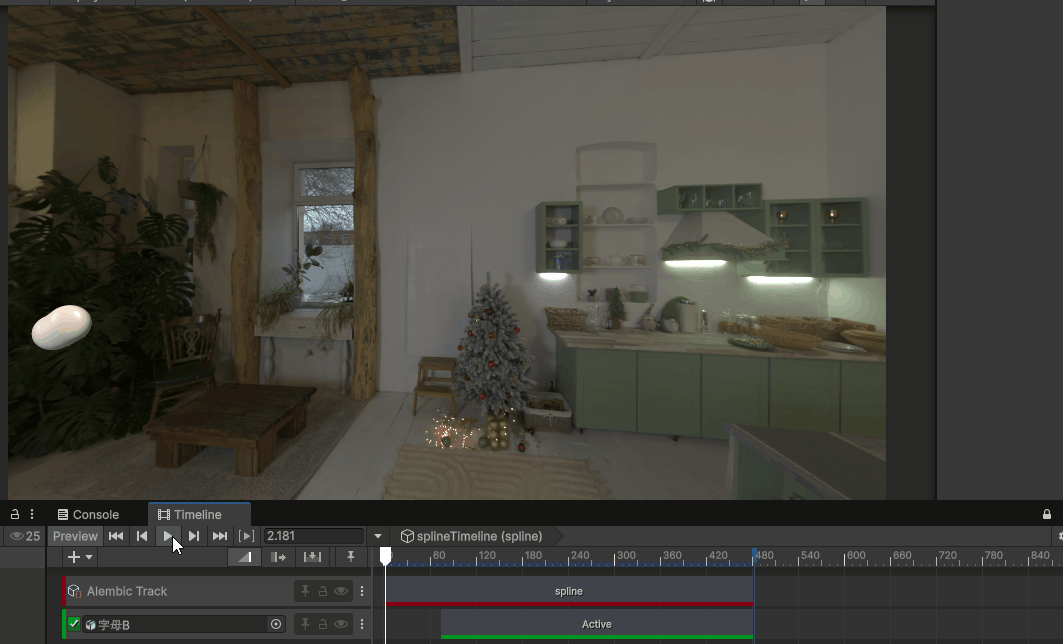Open the Alembic Track options menu
Viewport: 1063px width, 644px height.
click(362, 591)
